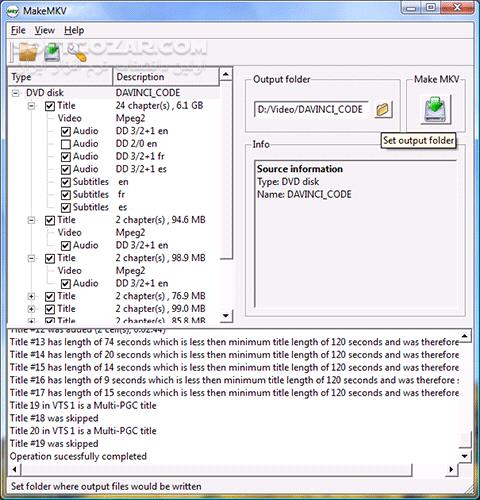480x500 pixels.
Task: Collapse the 6.1 GB Title node
Action: pos(31,106)
